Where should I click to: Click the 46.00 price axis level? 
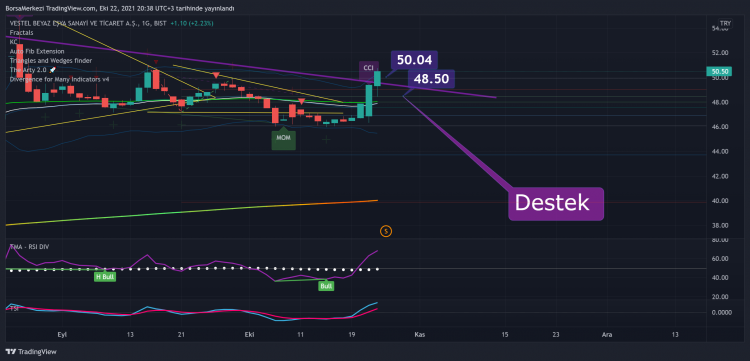pyautogui.click(x=720, y=127)
